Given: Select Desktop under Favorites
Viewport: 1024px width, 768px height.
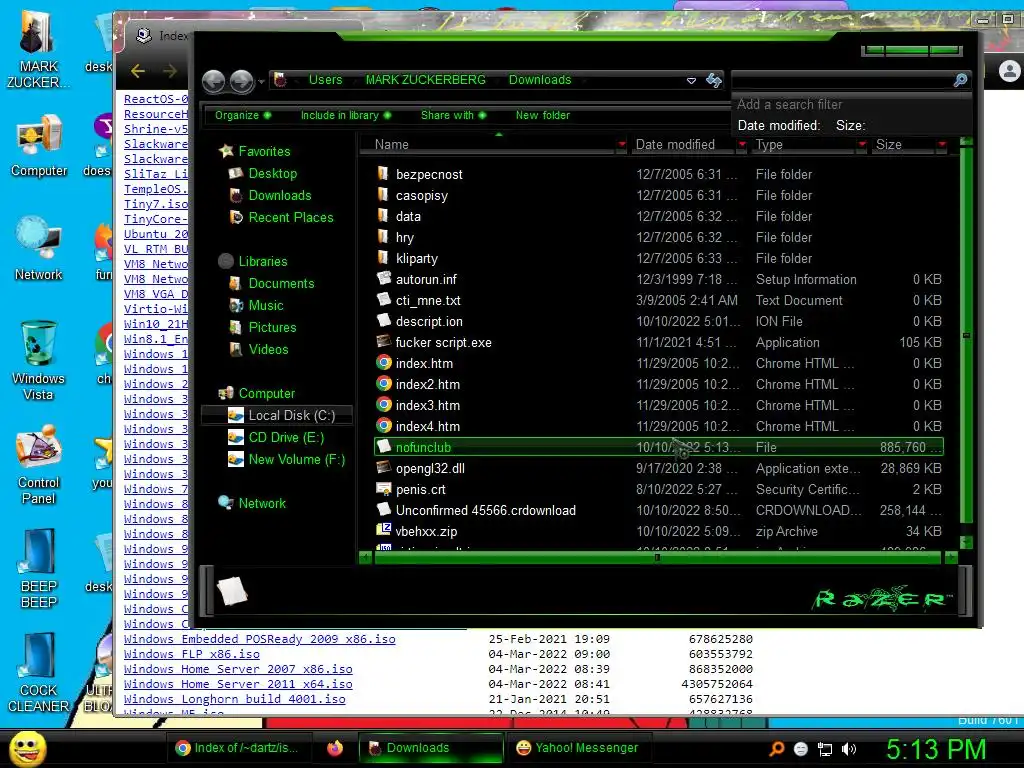Looking at the screenshot, I should point(272,174).
